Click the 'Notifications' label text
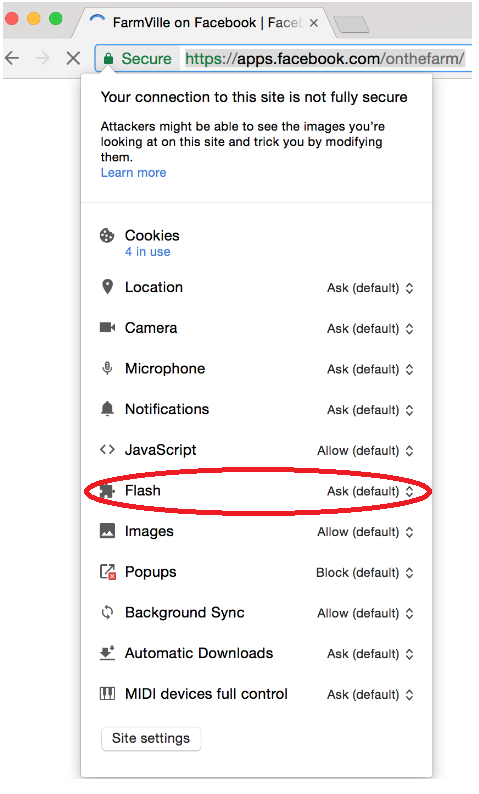This screenshot has width=479, height=794. pyautogui.click(x=167, y=409)
